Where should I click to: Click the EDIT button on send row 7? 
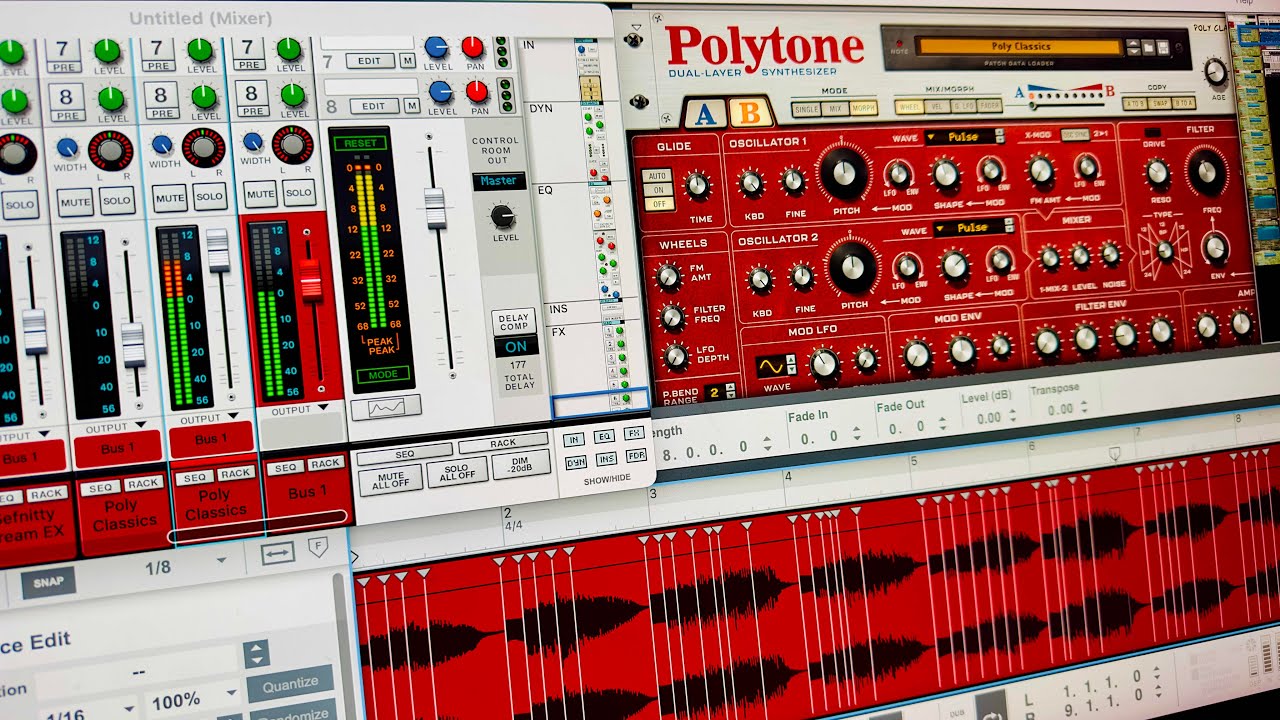point(369,61)
